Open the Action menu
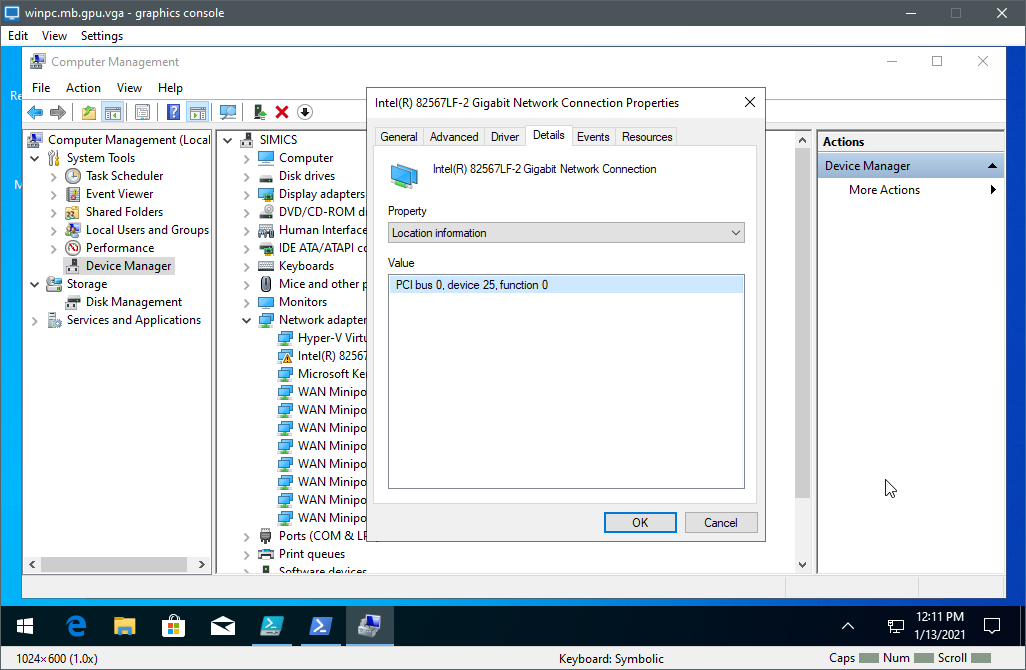The image size is (1026, 670). click(83, 88)
